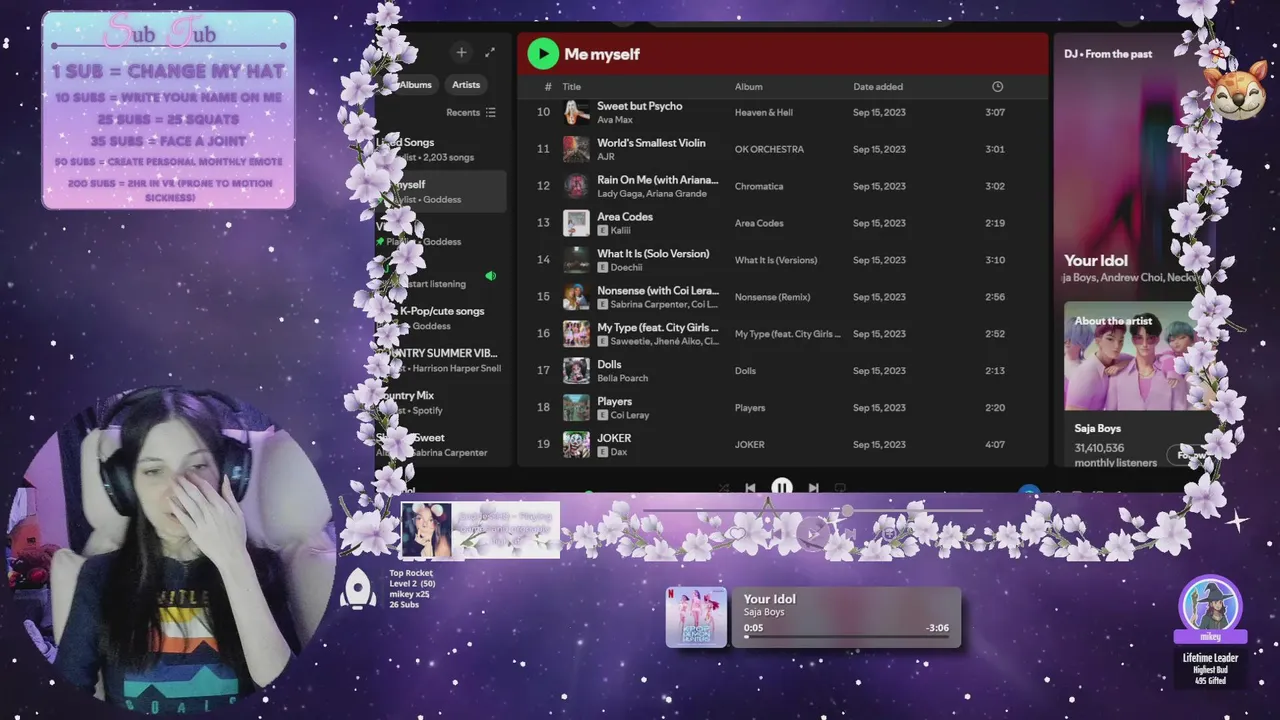1280x720 pixels.
Task: Open Nonsense album art thumbnail
Action: click(576, 297)
